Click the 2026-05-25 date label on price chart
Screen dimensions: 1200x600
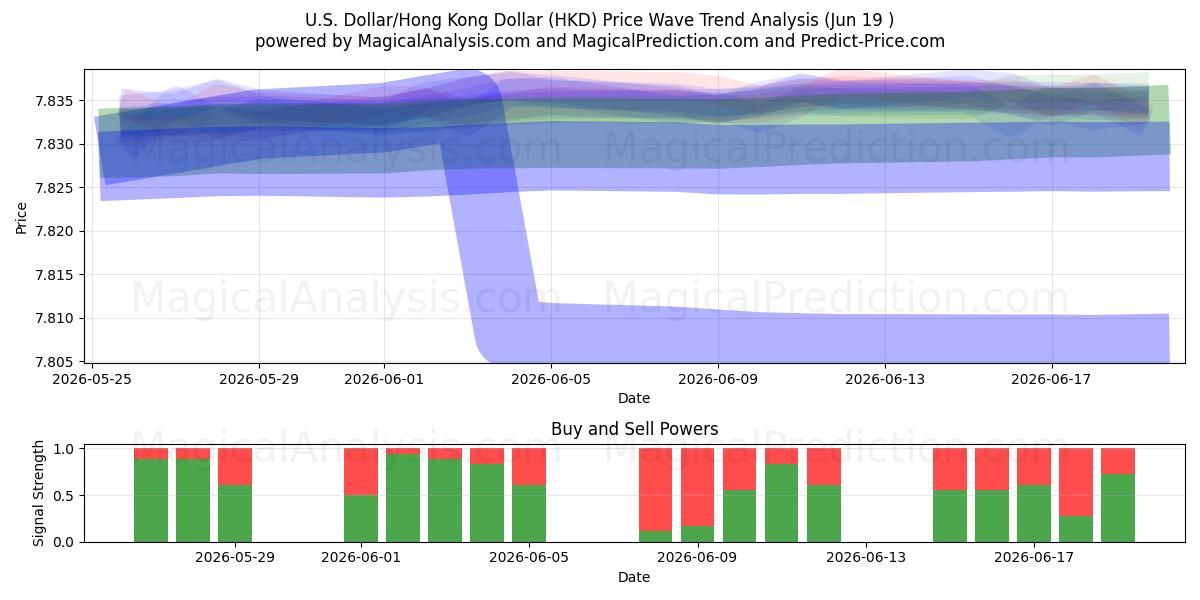tap(92, 379)
